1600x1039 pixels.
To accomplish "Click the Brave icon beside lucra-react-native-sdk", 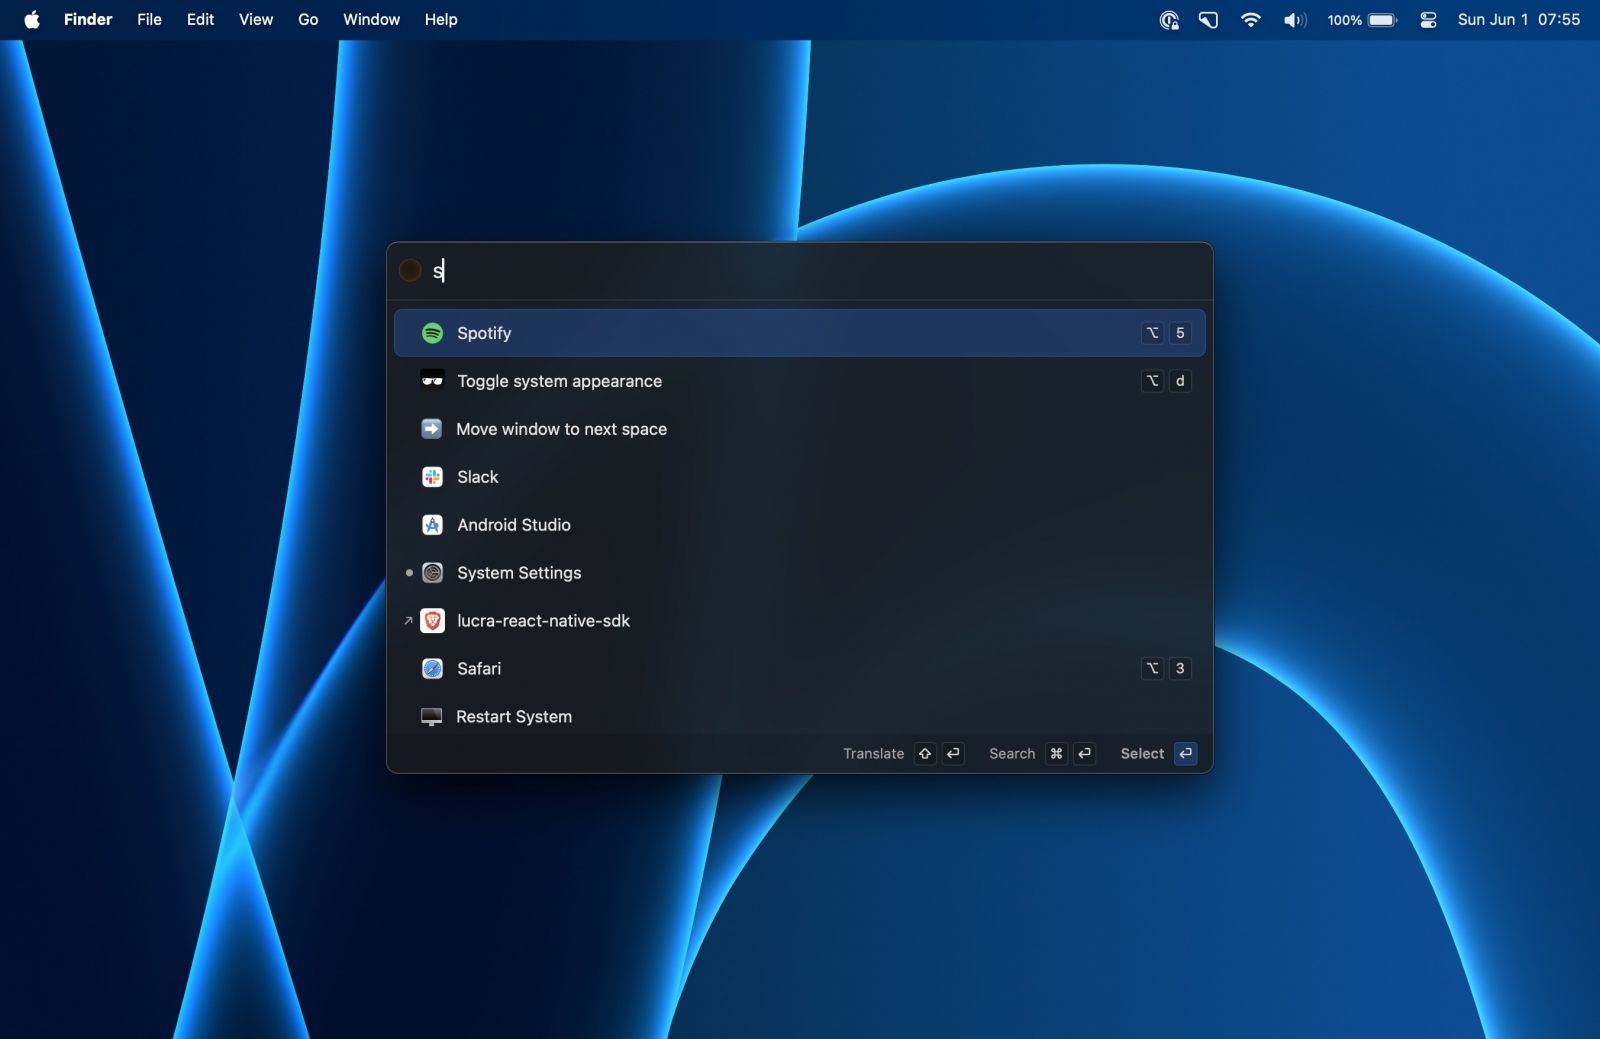I will (x=432, y=621).
